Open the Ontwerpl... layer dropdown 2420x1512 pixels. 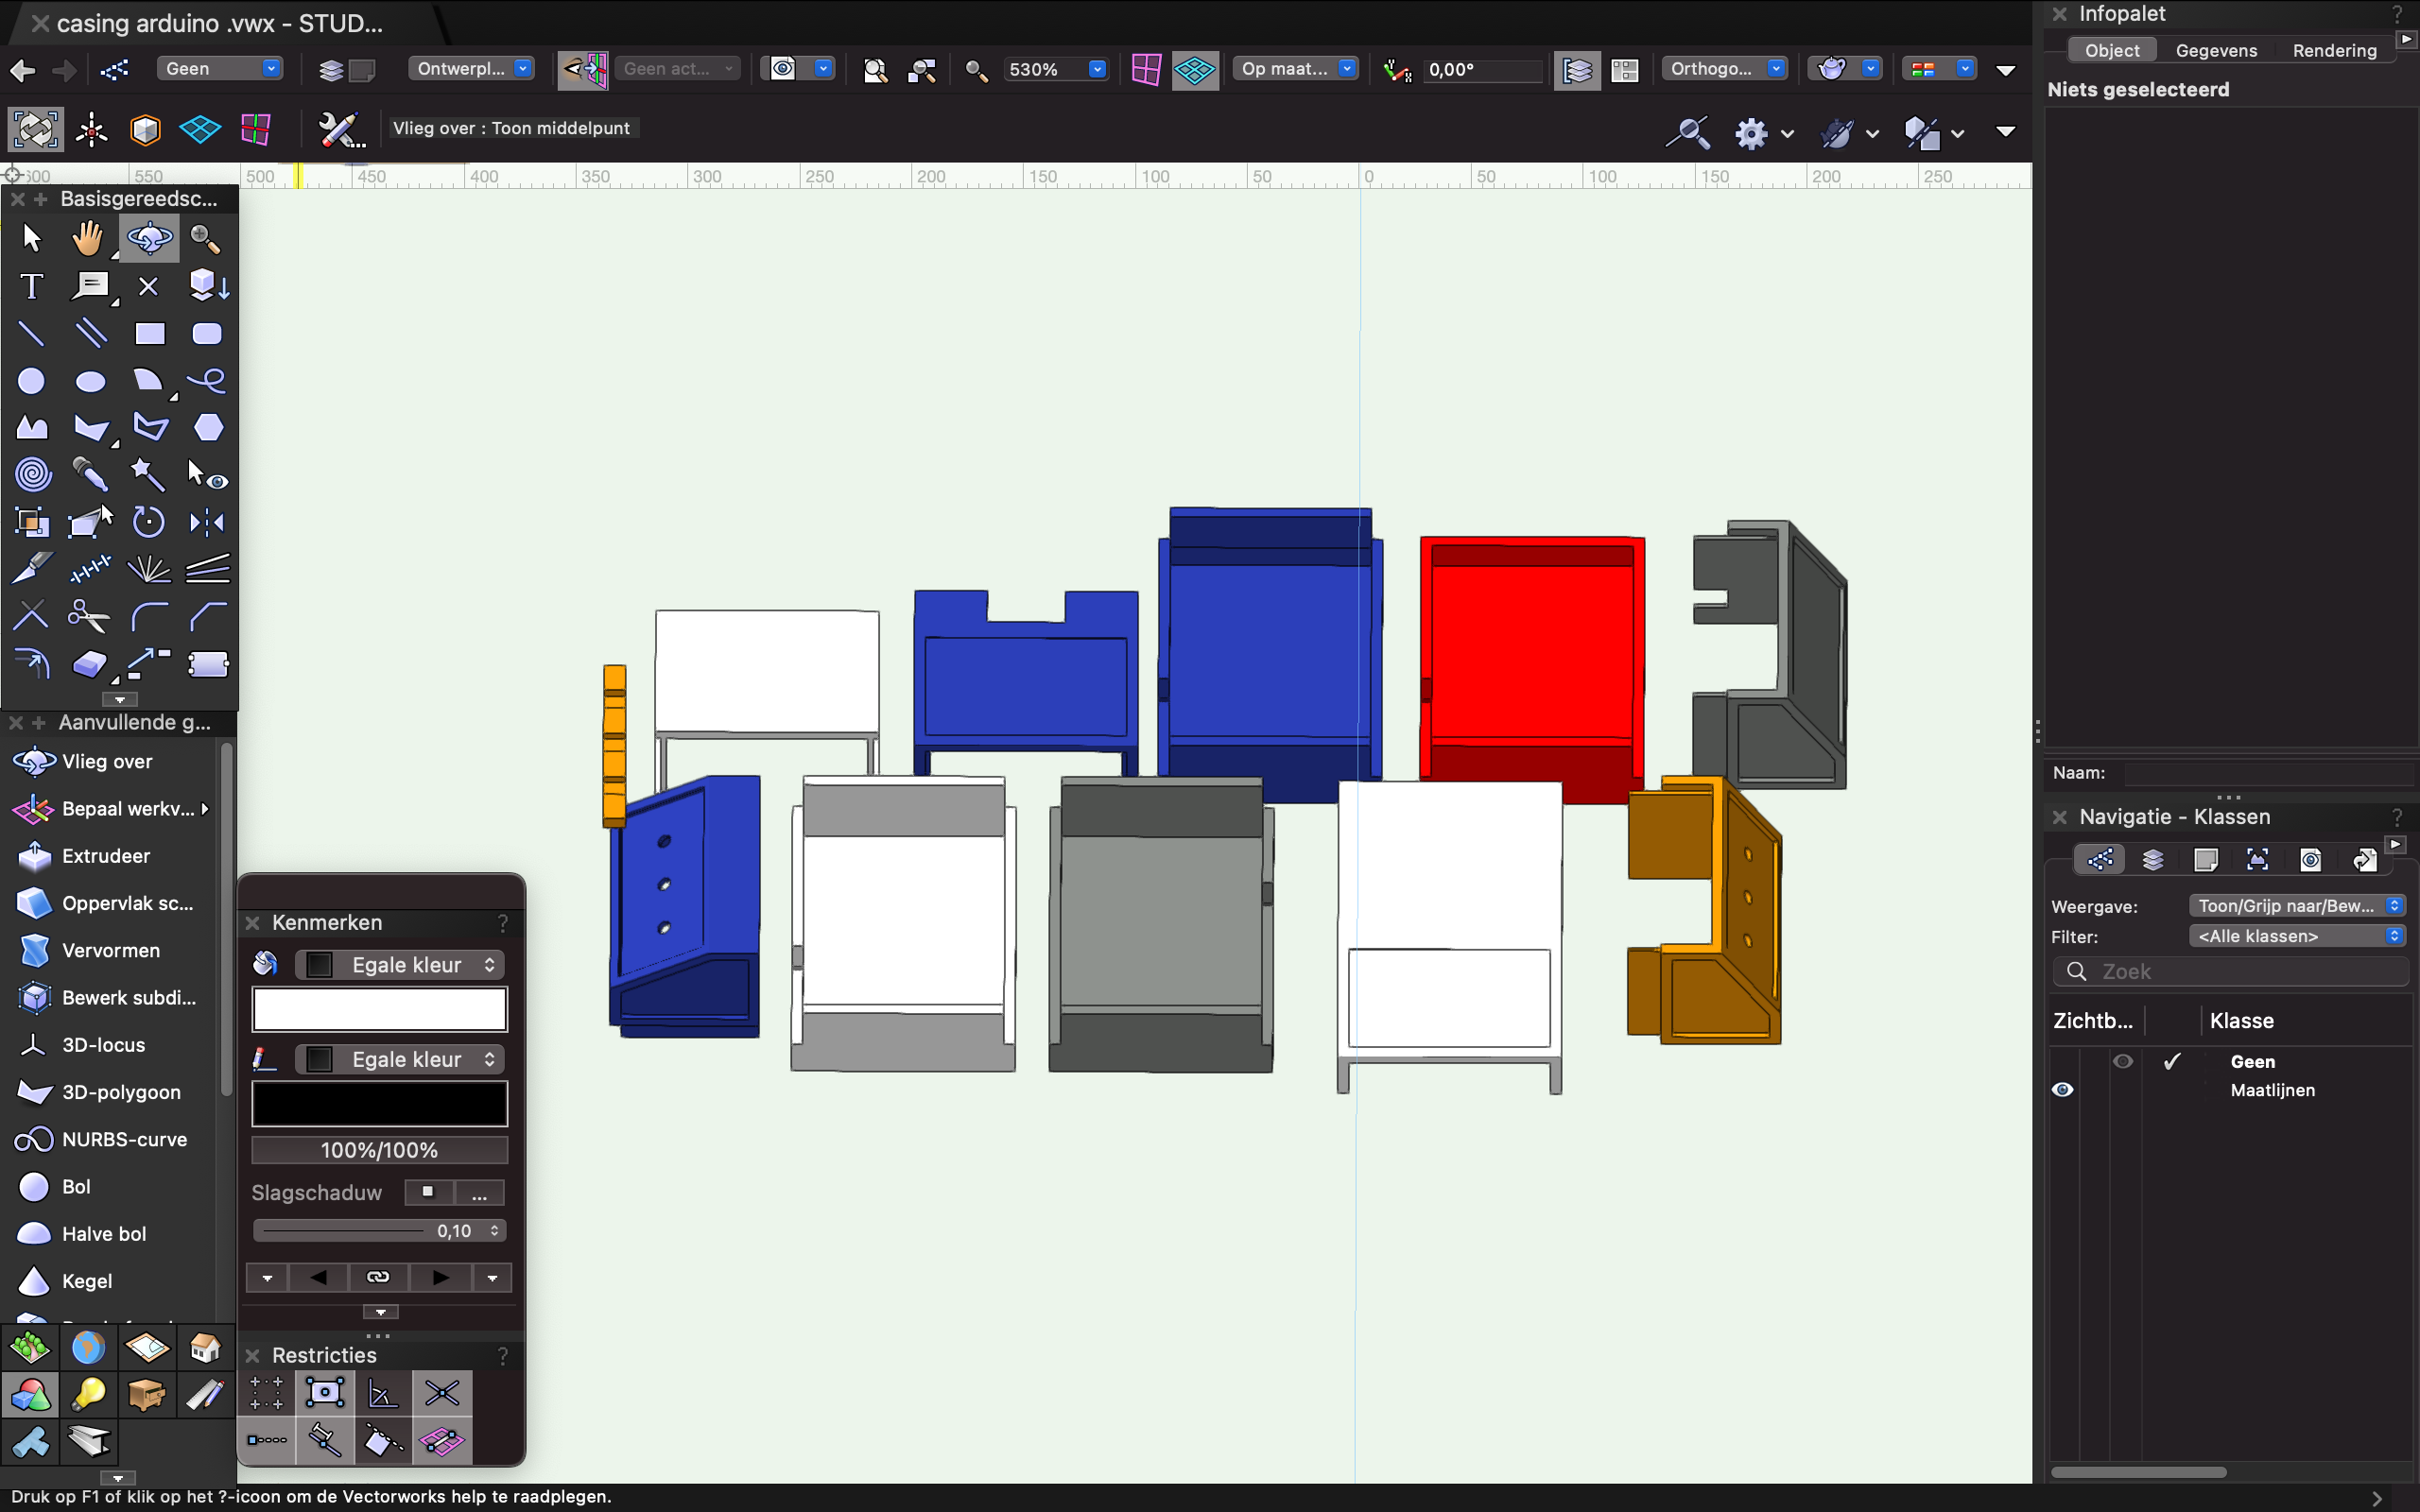point(471,69)
